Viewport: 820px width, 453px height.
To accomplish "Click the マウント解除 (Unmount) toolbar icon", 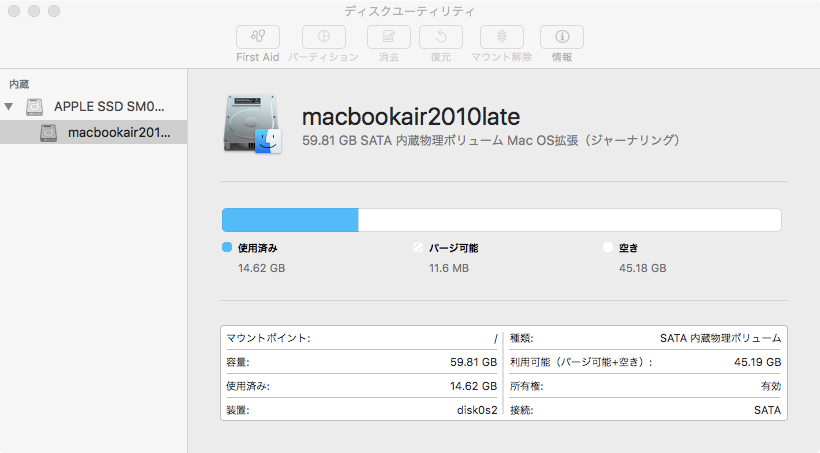I will [501, 37].
